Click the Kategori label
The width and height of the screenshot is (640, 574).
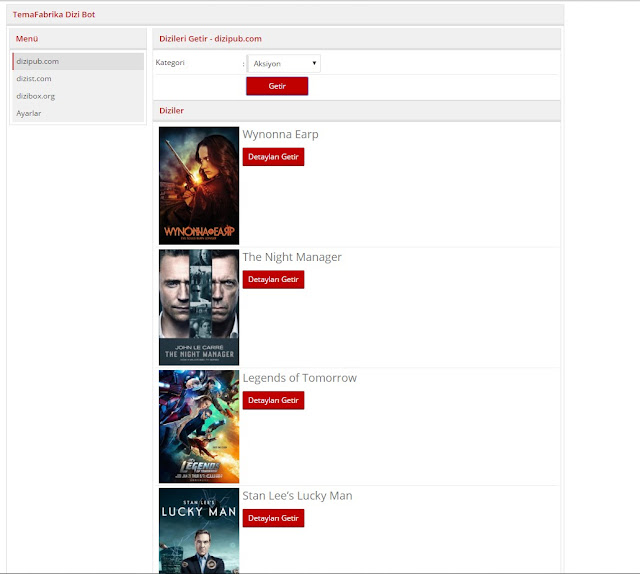170,62
